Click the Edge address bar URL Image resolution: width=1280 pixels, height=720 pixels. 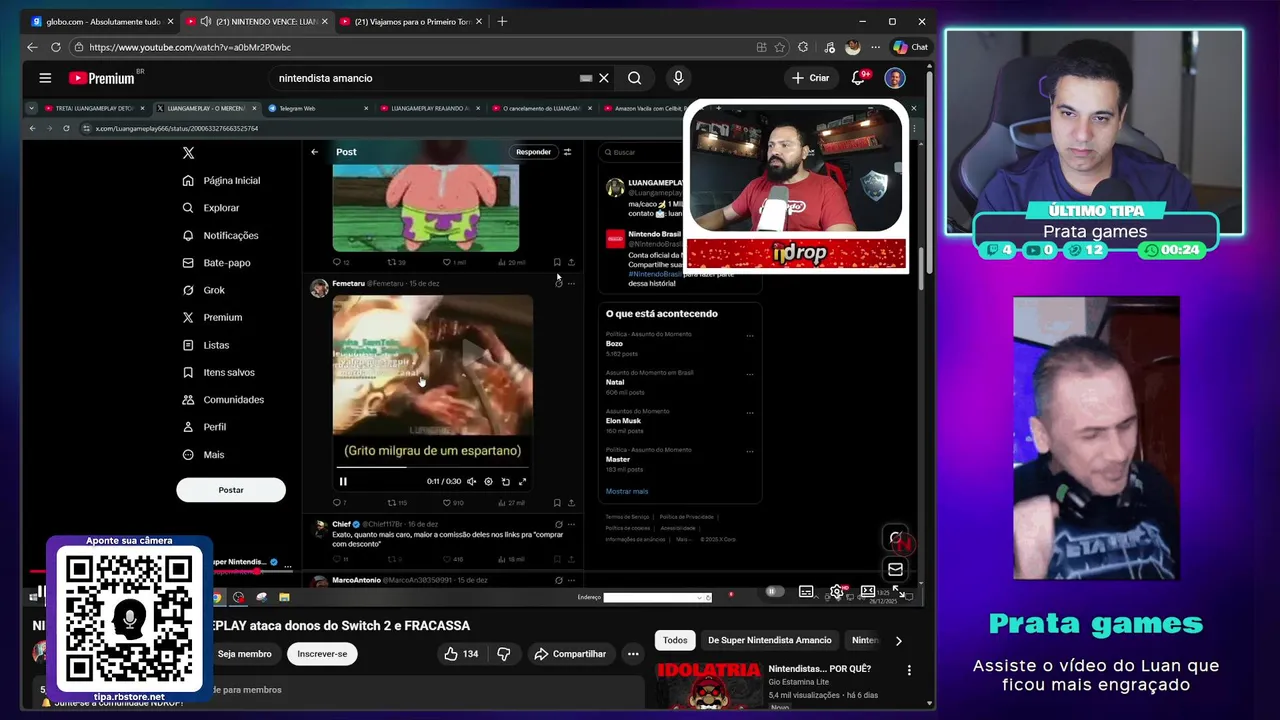coord(190,47)
